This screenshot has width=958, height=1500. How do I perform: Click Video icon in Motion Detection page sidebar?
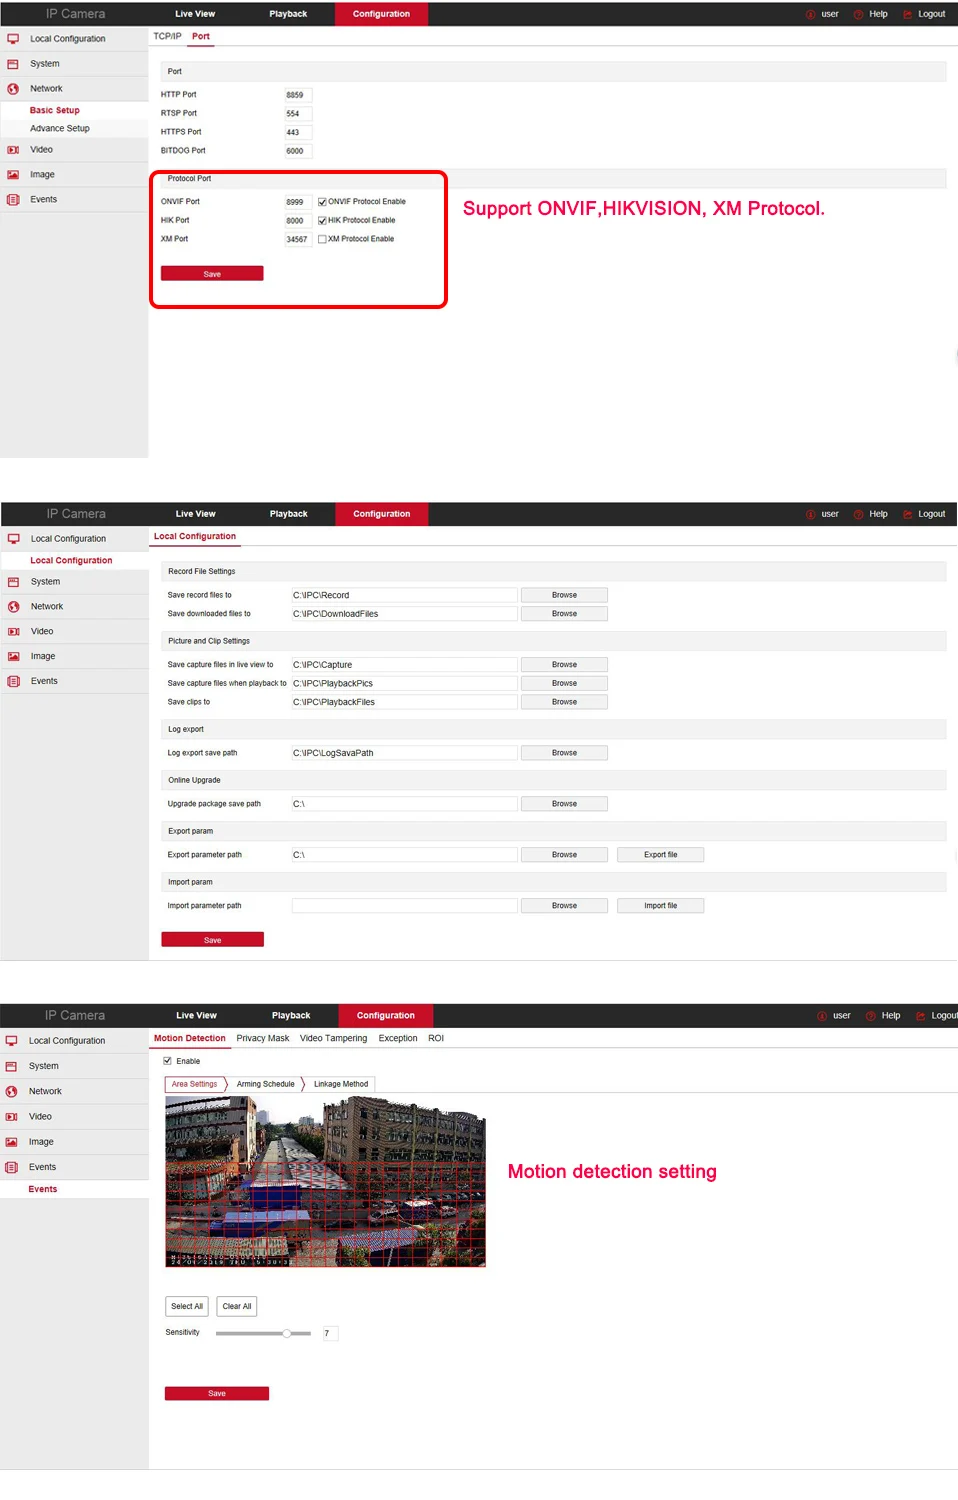pyautogui.click(x=11, y=1117)
